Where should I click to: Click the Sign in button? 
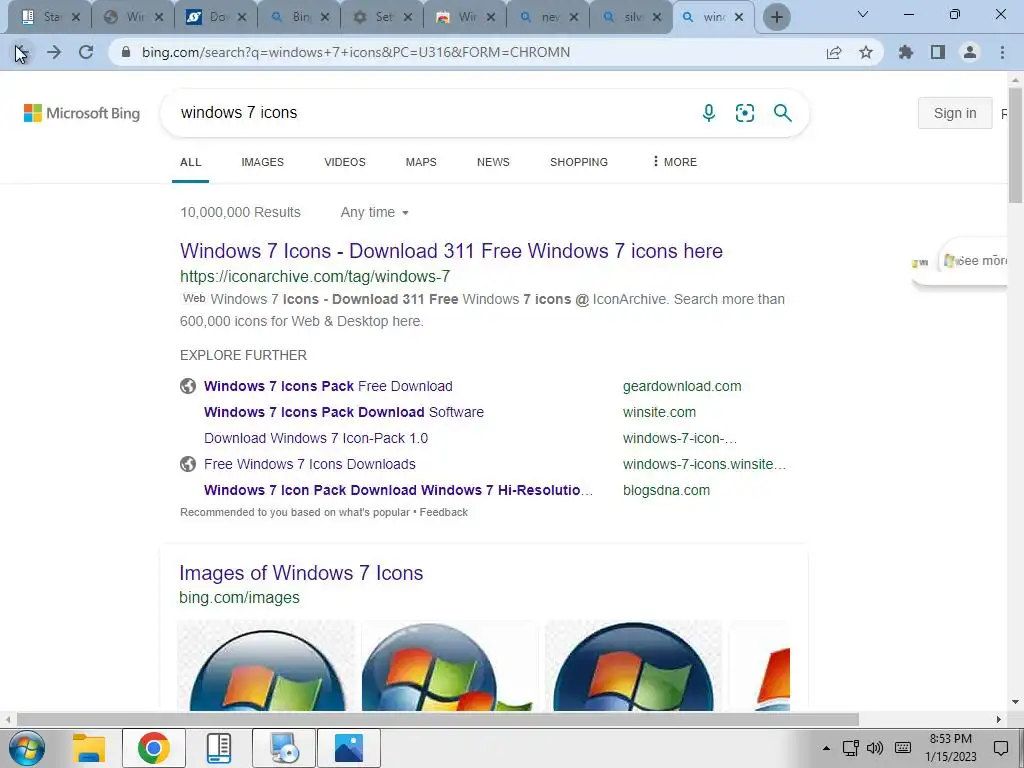click(955, 113)
